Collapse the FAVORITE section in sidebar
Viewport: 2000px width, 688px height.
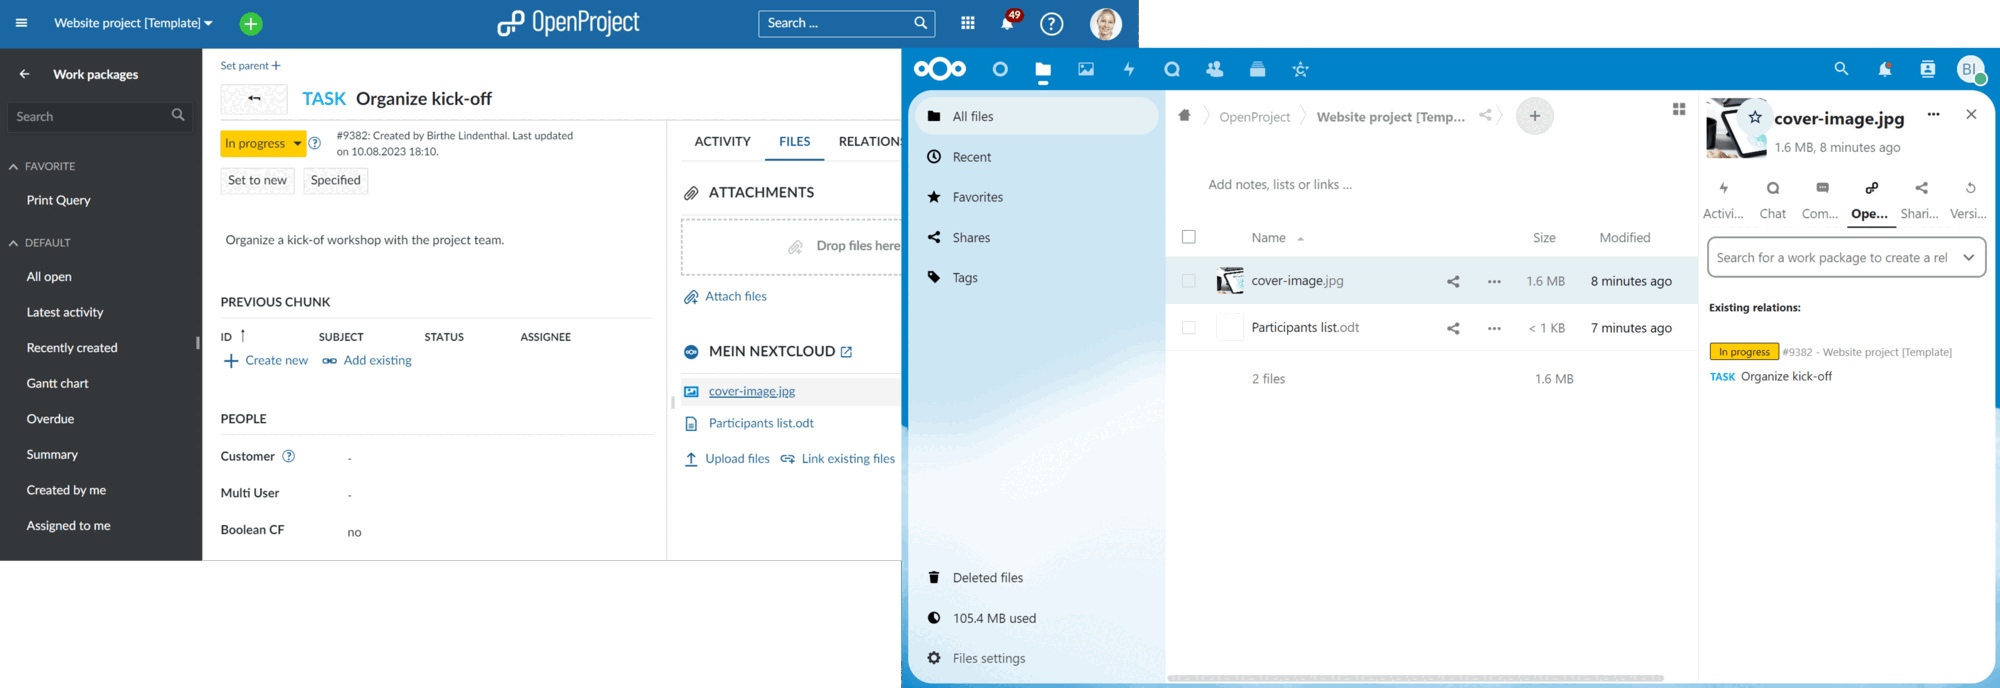pyautogui.click(x=14, y=167)
